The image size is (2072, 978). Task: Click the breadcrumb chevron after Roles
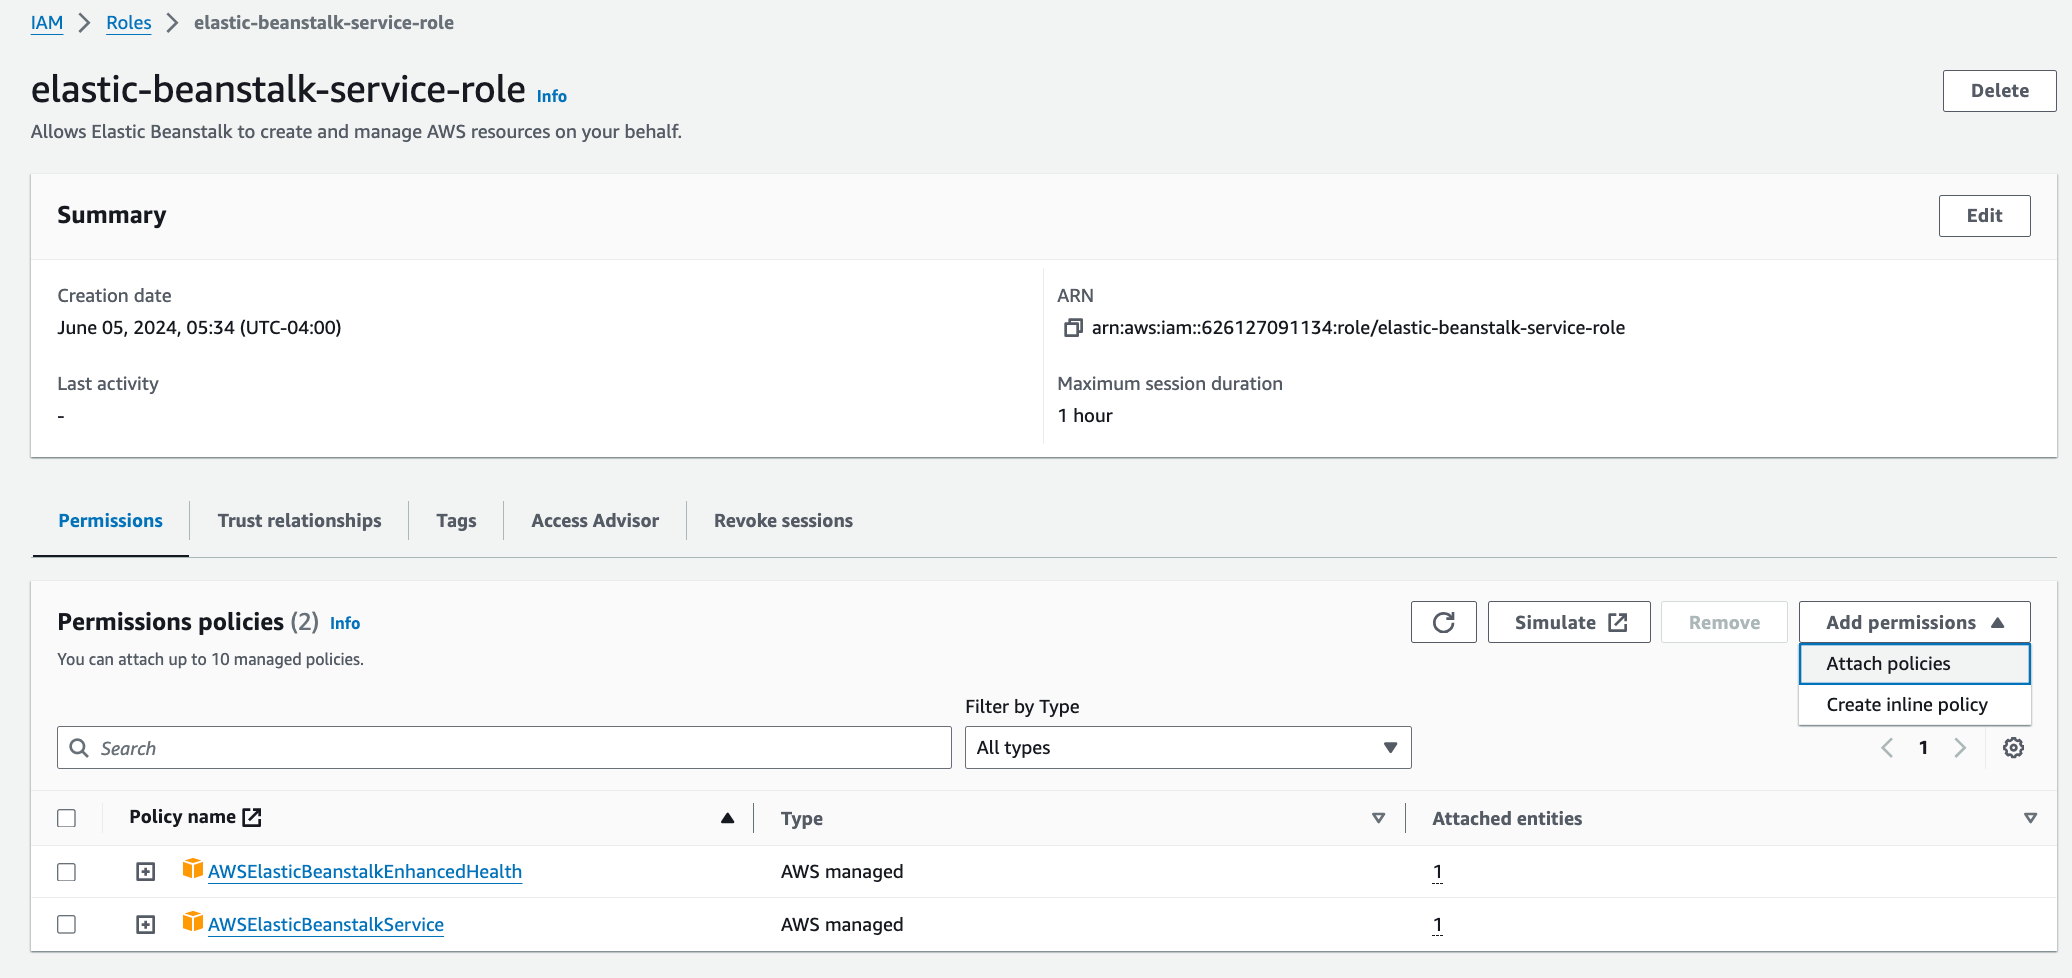tap(173, 23)
